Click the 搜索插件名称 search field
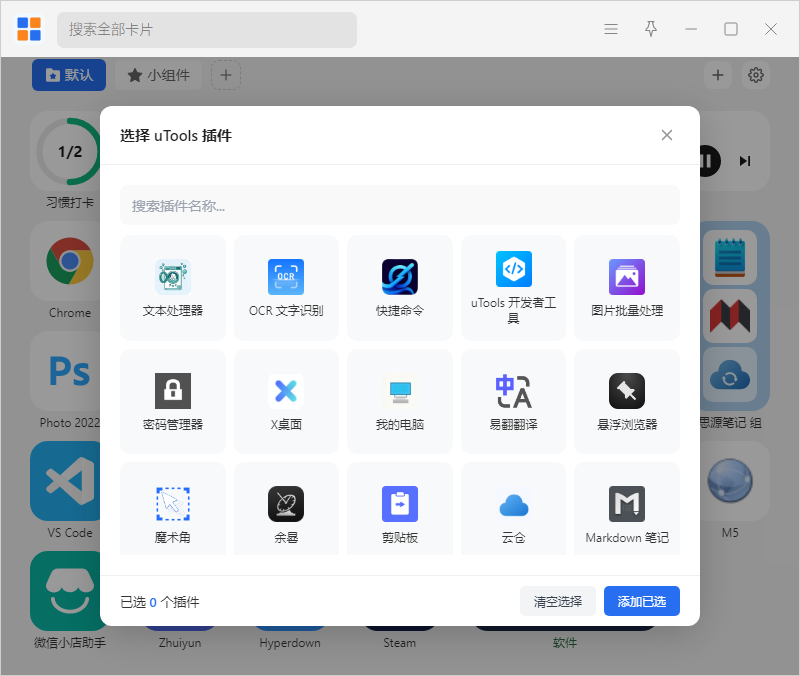 coord(399,206)
